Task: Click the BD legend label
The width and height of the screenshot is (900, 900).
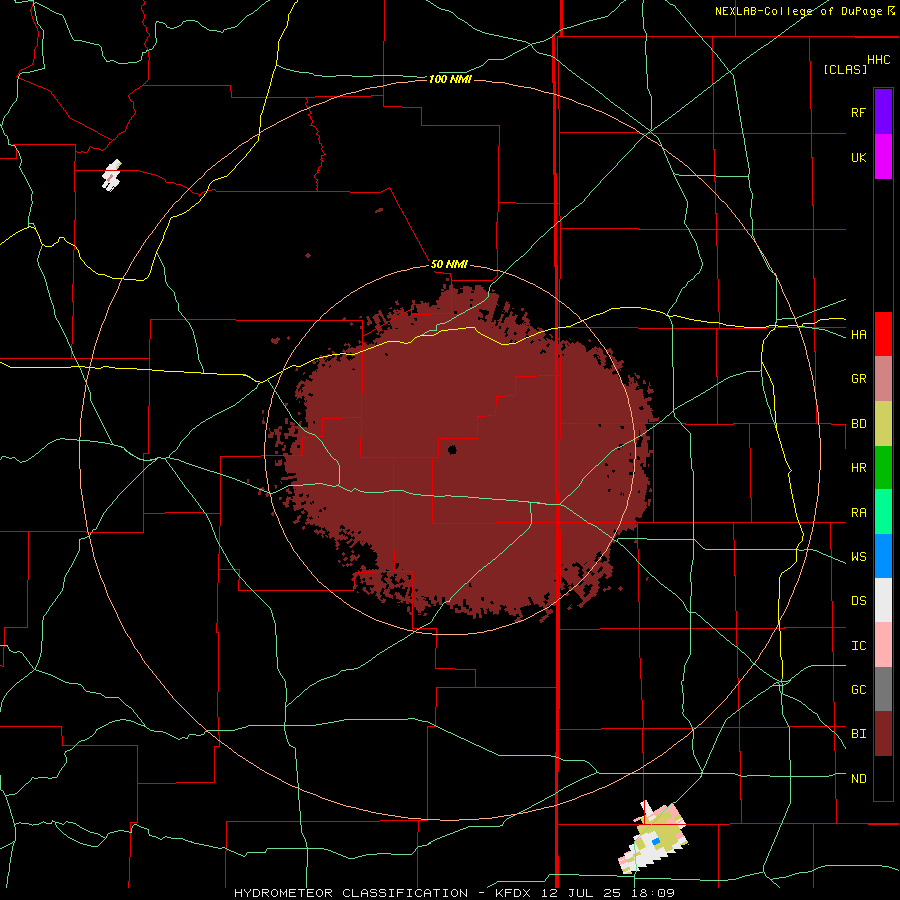Action: click(x=858, y=424)
